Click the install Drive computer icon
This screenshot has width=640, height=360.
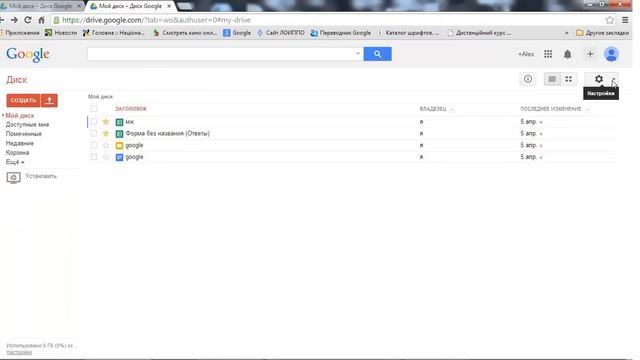13,178
